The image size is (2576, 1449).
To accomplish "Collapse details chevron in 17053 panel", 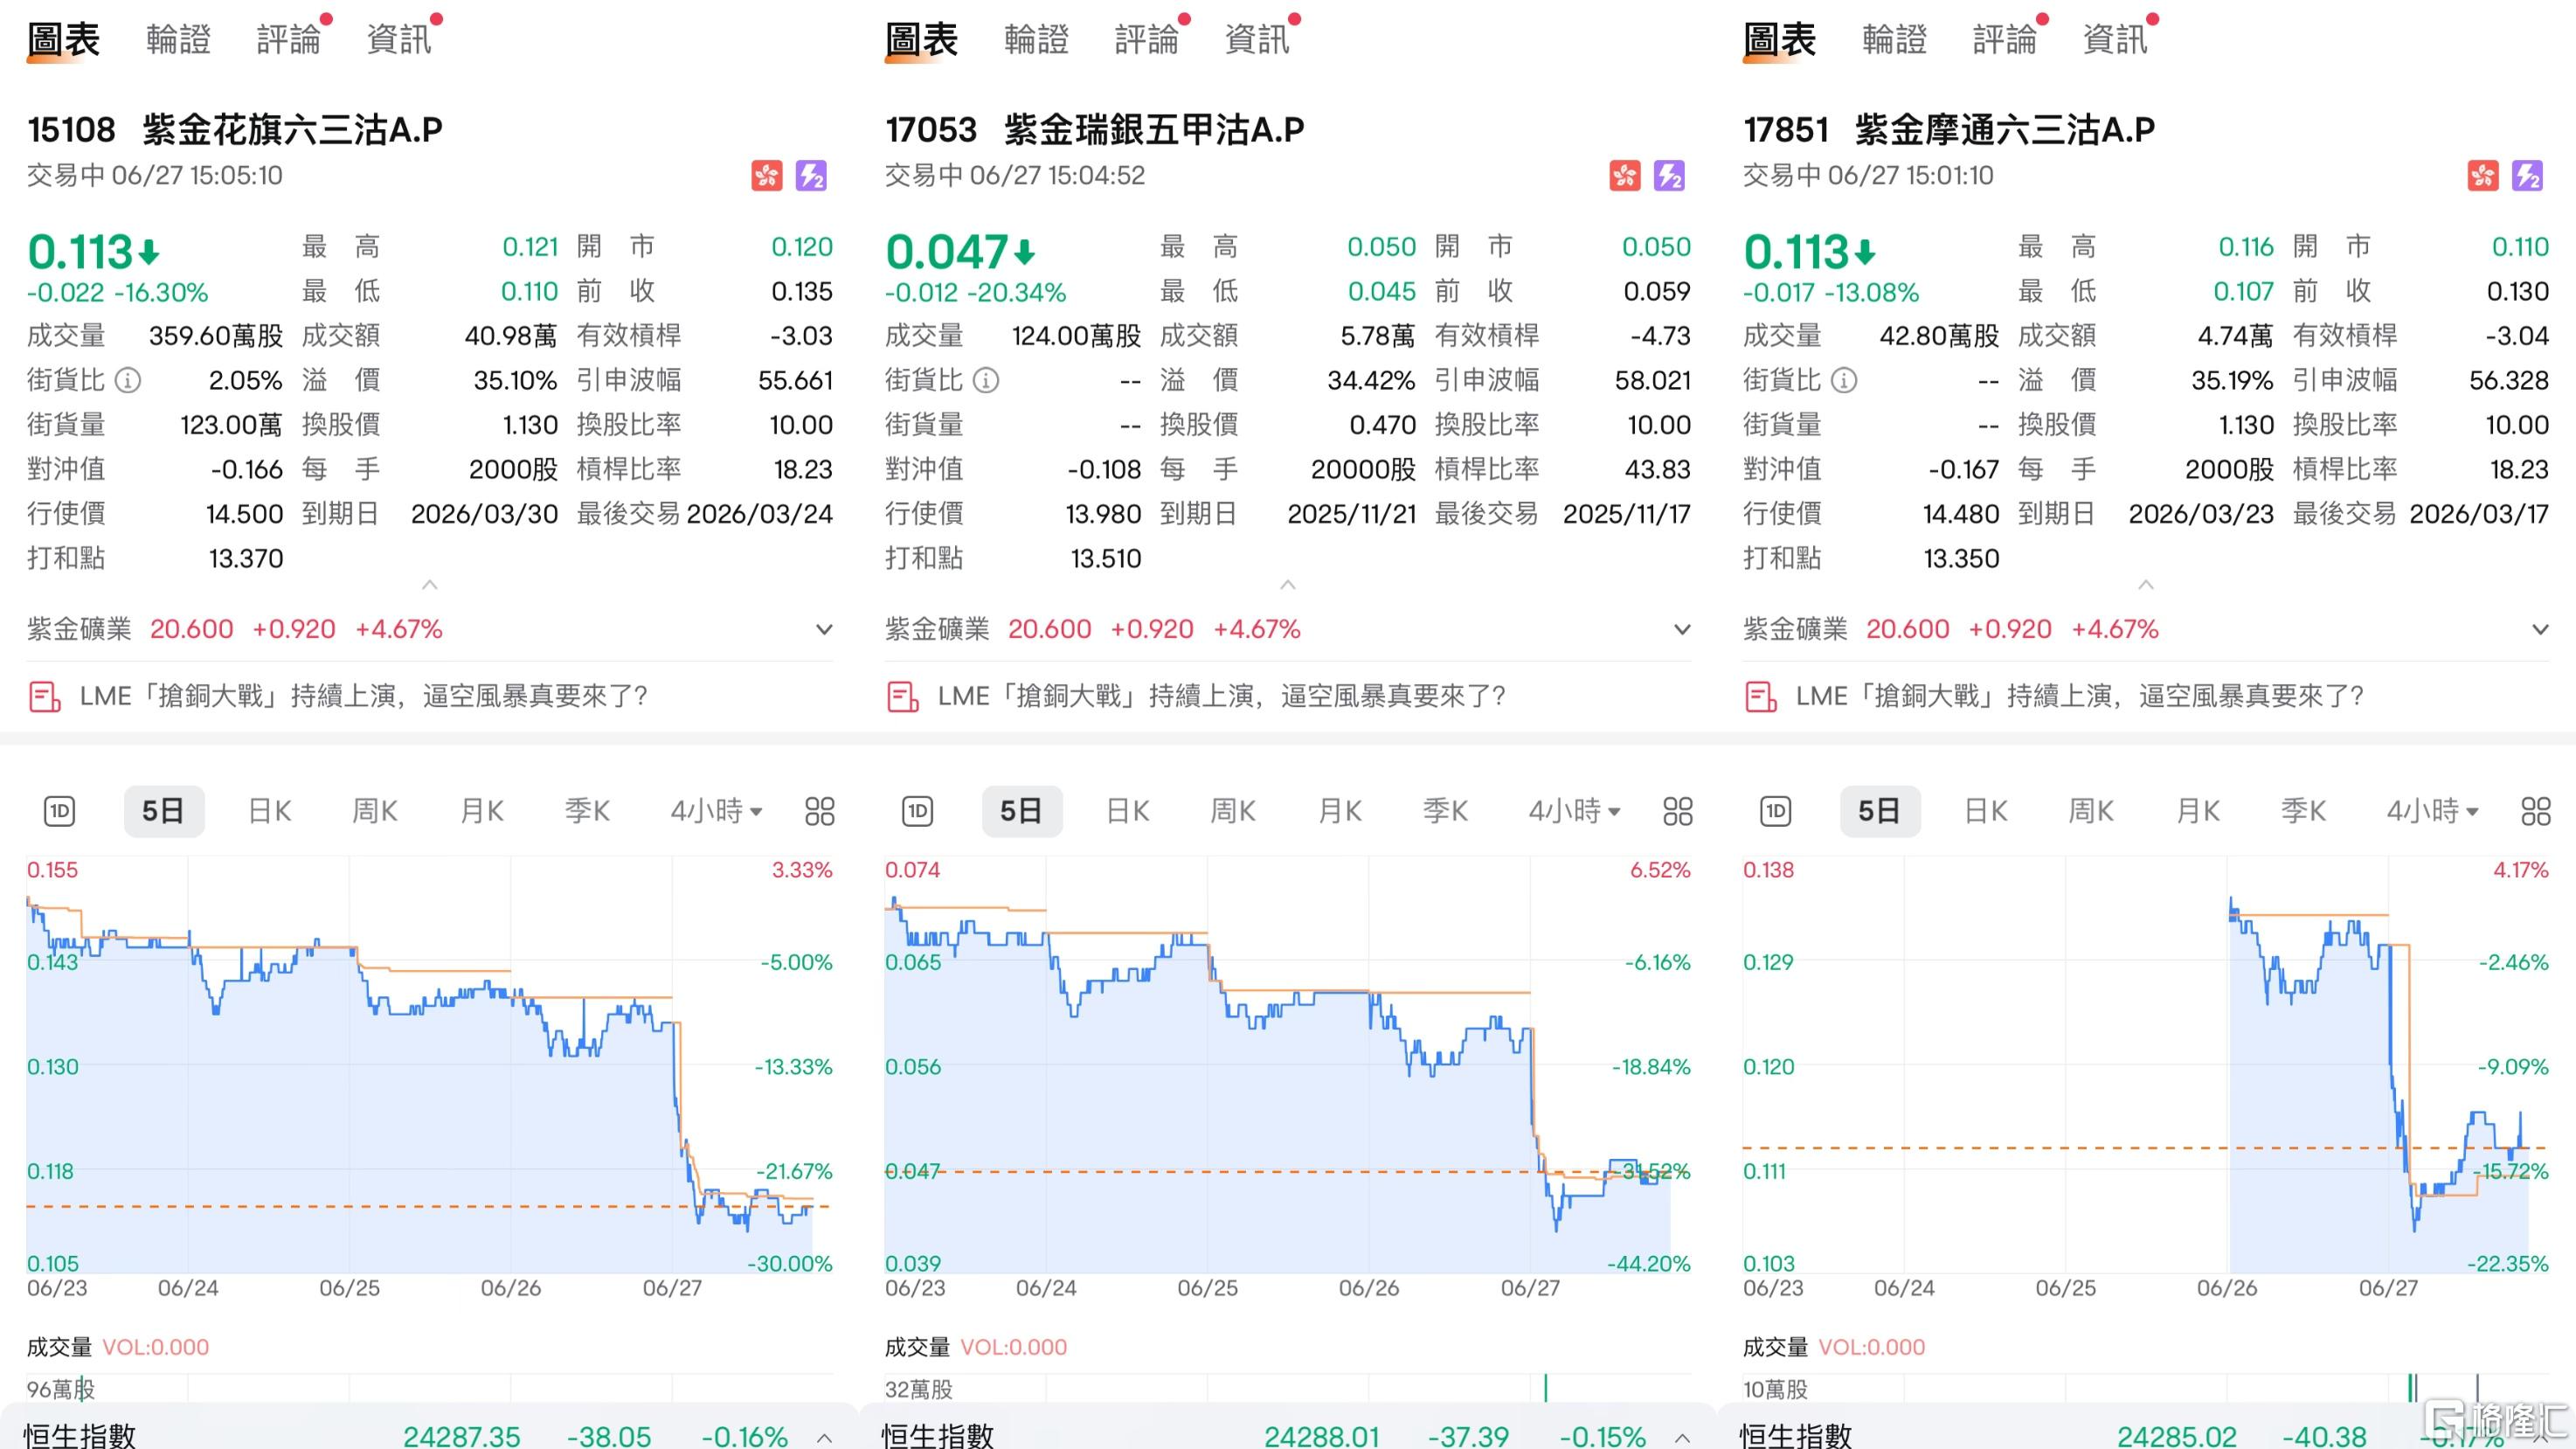I will click(1288, 584).
